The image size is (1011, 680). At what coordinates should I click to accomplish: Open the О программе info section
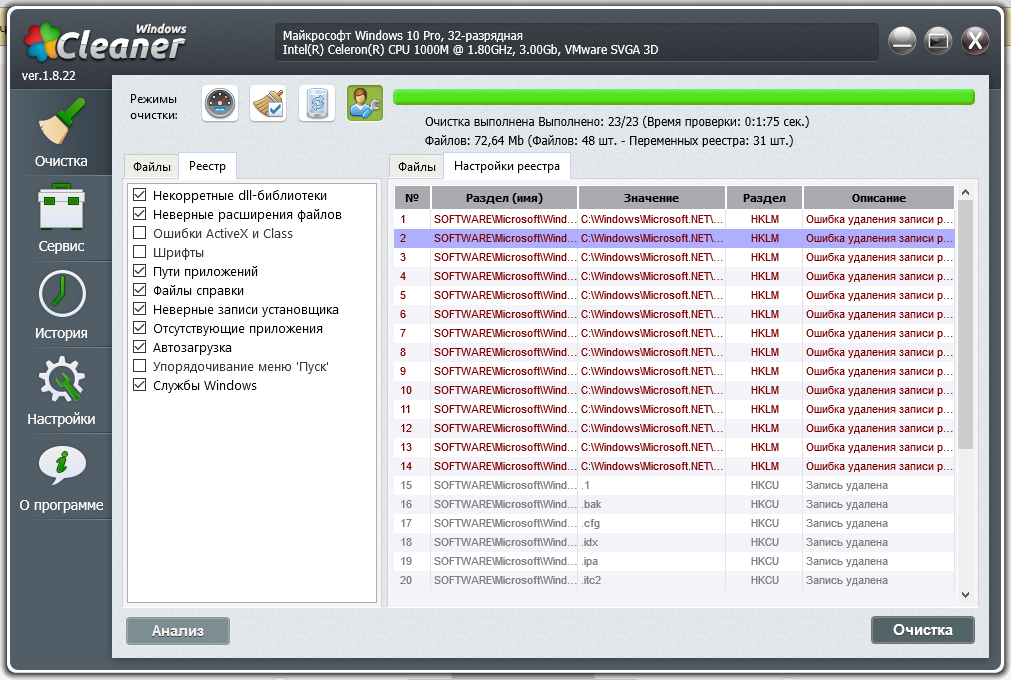point(61,478)
